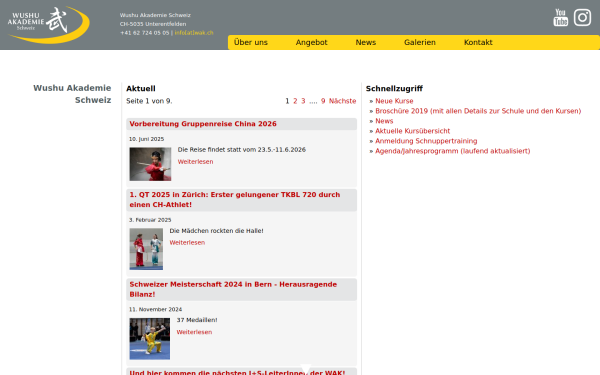The width and height of the screenshot is (600, 375).
Task: Click the Seite 1 von 9 text
Action: pos(149,101)
